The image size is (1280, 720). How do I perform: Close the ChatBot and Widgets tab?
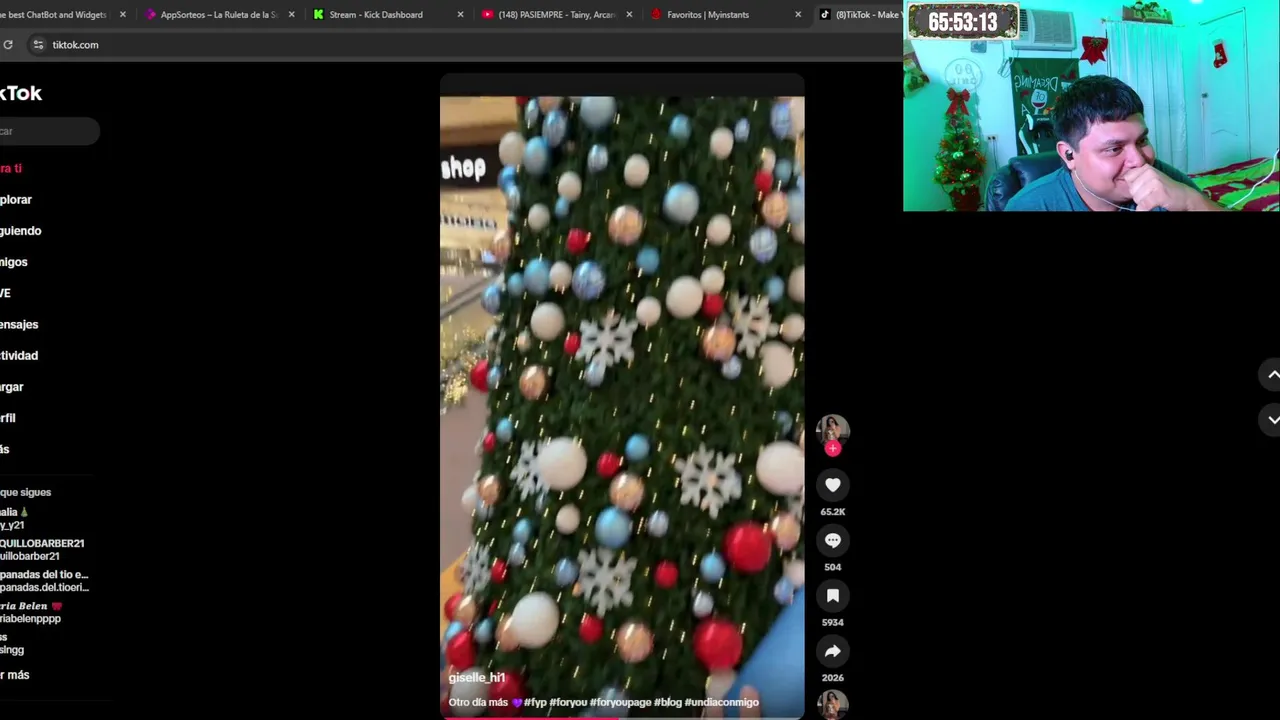[x=123, y=14]
